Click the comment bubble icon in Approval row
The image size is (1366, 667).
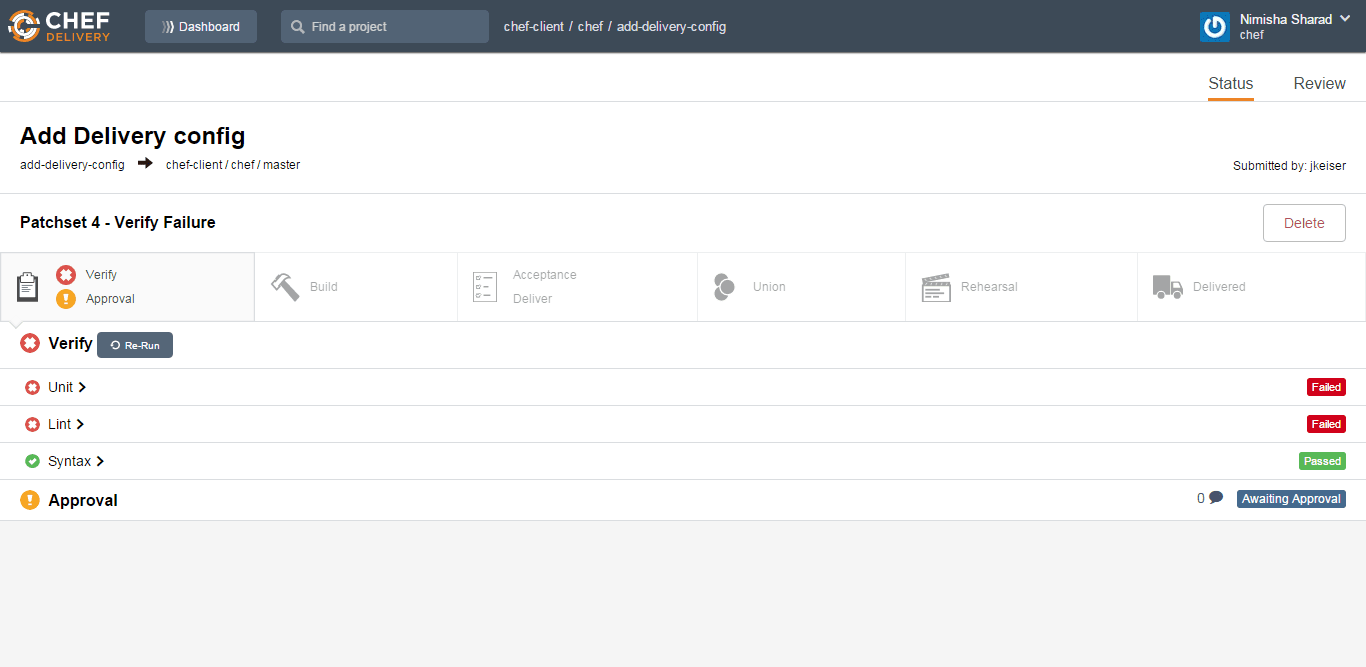click(1216, 498)
